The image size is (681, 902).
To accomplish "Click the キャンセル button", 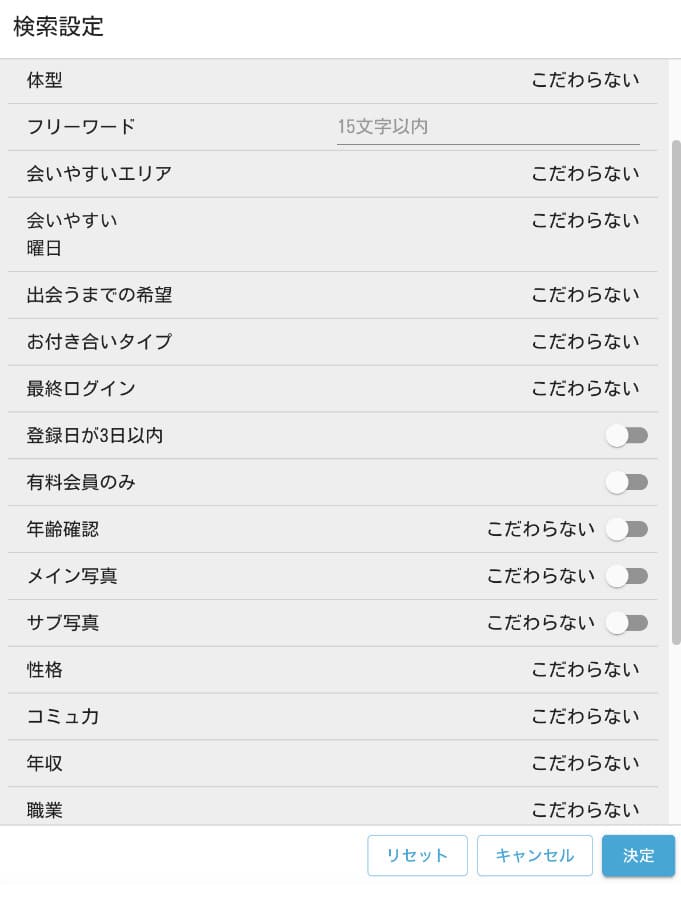I will pyautogui.click(x=535, y=856).
